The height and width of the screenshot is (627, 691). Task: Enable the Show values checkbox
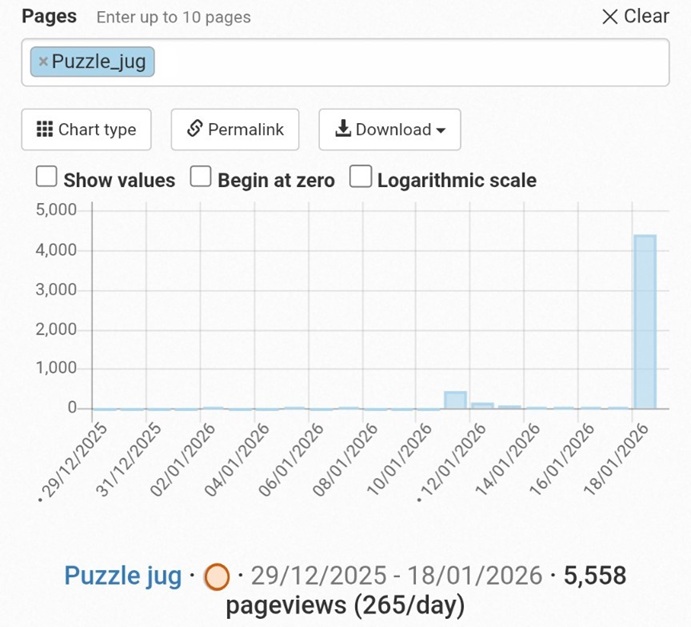pos(46,178)
